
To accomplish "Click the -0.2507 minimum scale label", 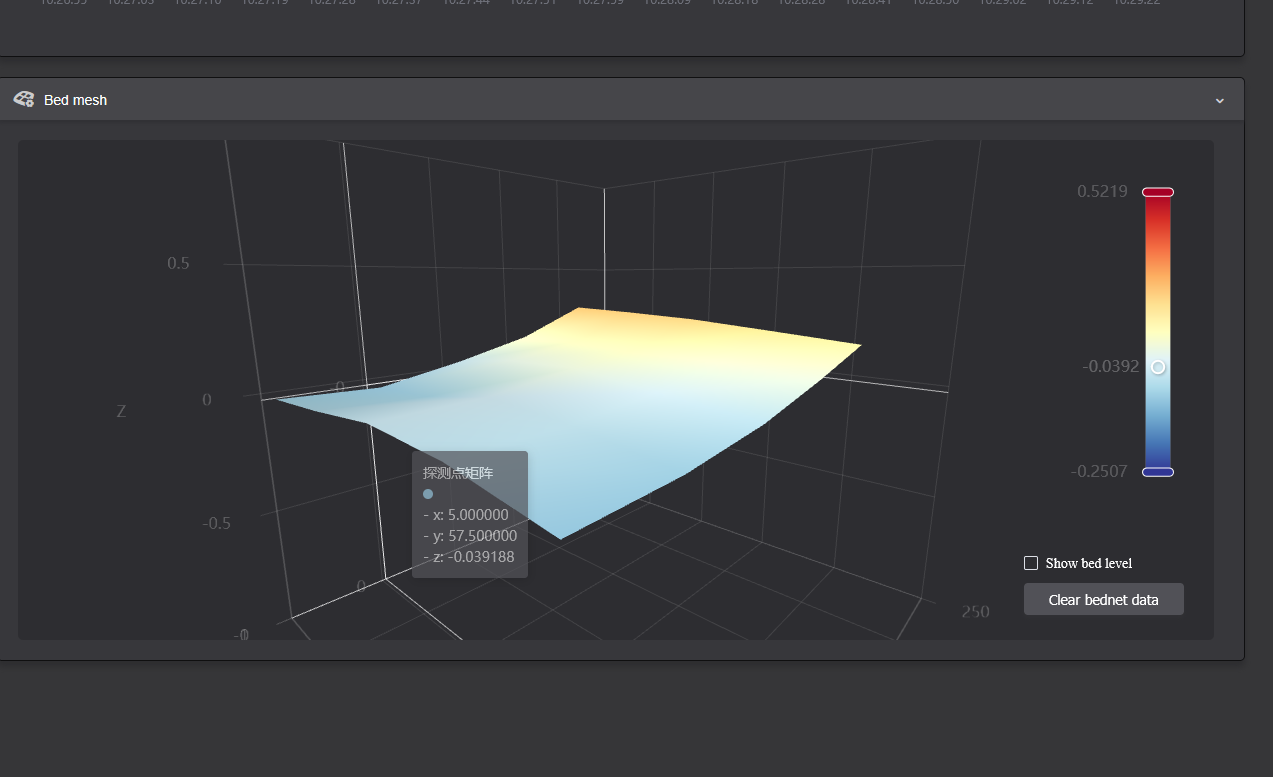I will [x=1099, y=471].
